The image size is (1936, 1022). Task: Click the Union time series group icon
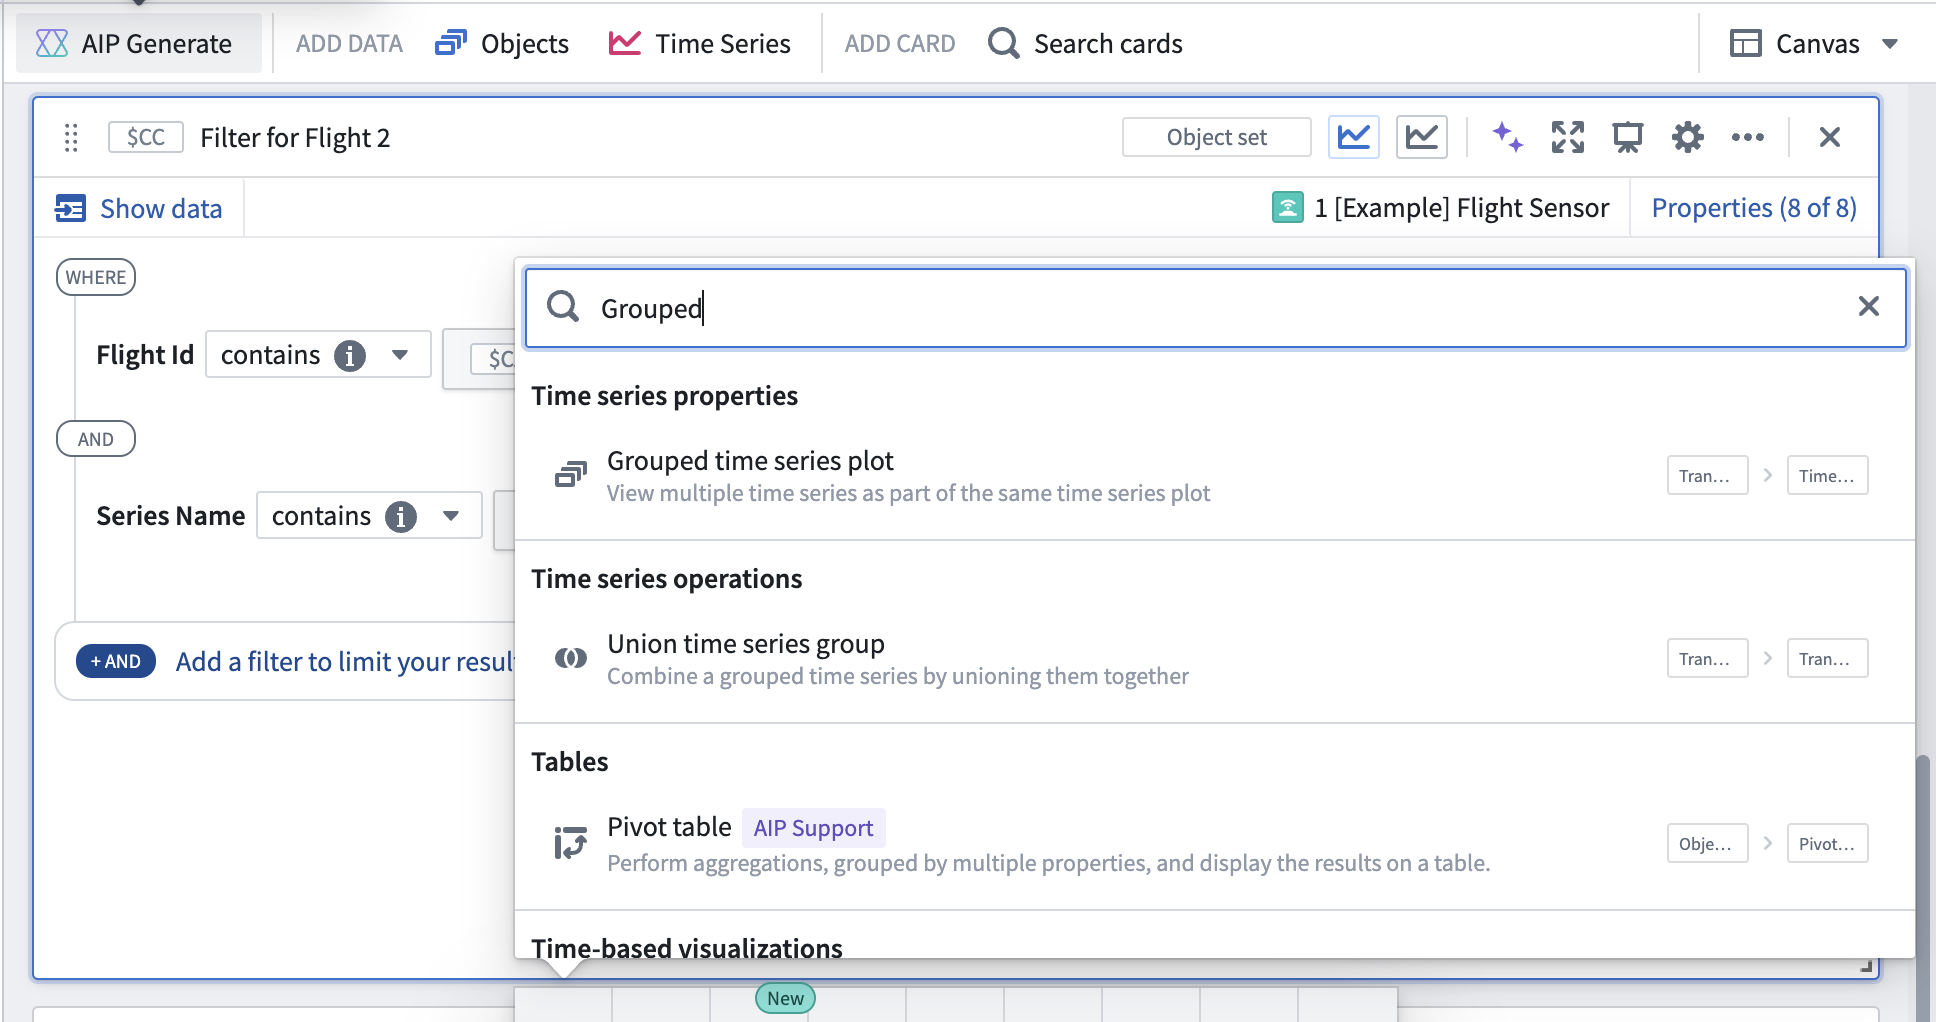tap(571, 658)
